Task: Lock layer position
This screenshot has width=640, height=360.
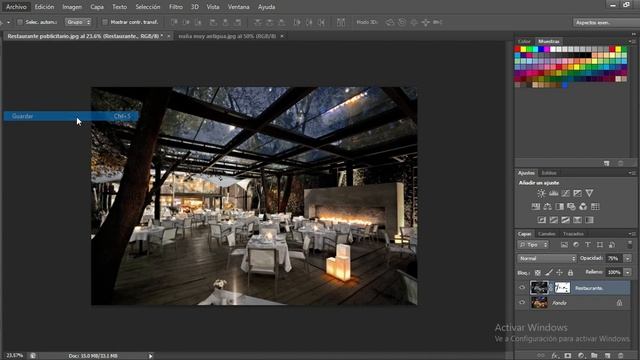Action: click(x=559, y=272)
